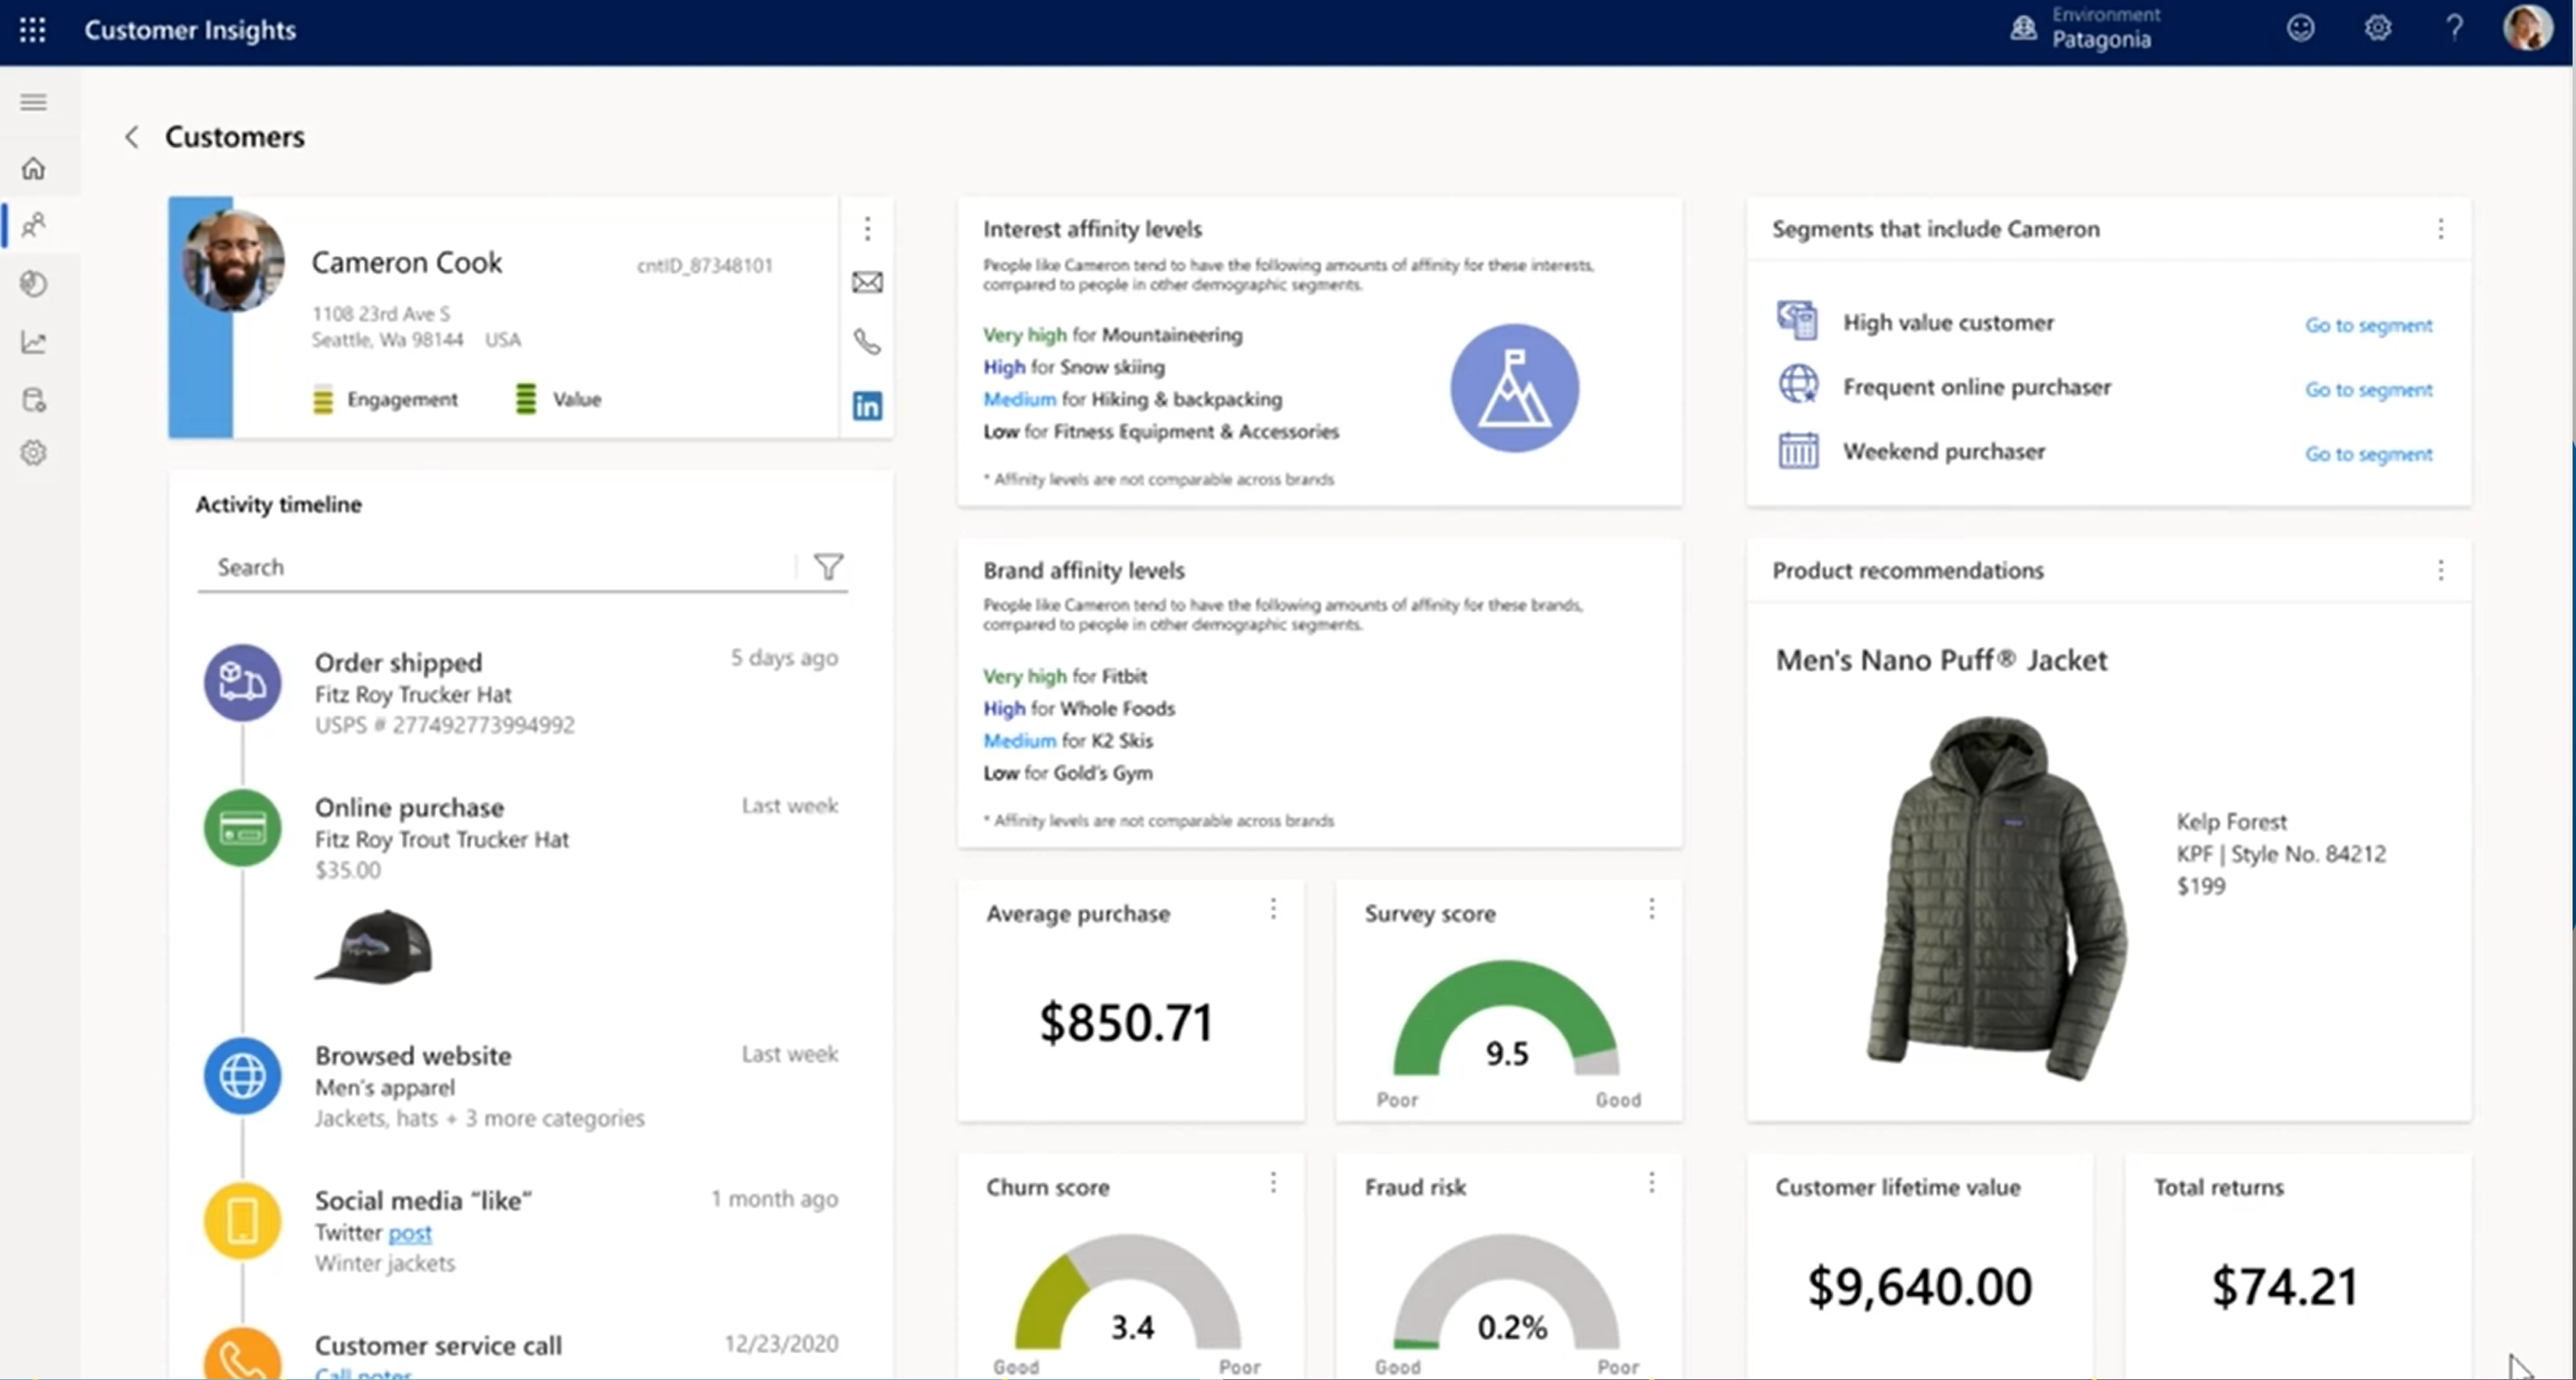Open Average purchase card options menu
The height and width of the screenshot is (1380, 2576).
pyautogui.click(x=1273, y=909)
